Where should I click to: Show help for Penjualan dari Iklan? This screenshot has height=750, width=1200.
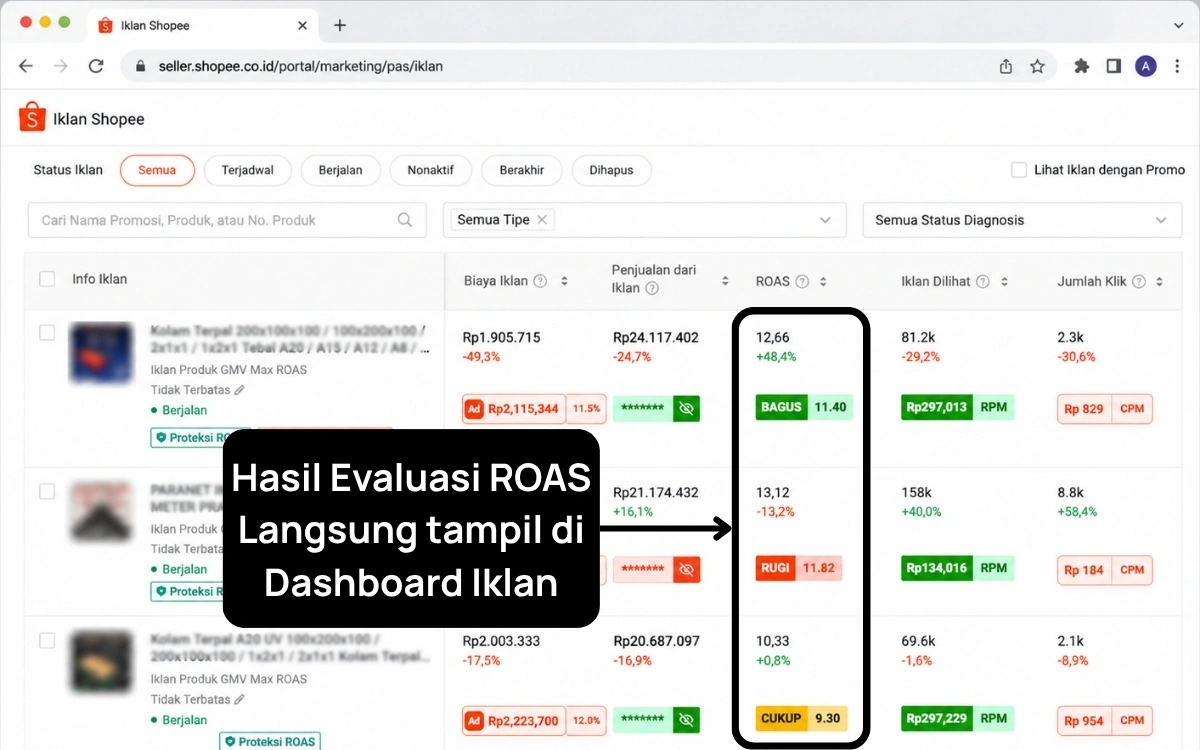(x=652, y=288)
